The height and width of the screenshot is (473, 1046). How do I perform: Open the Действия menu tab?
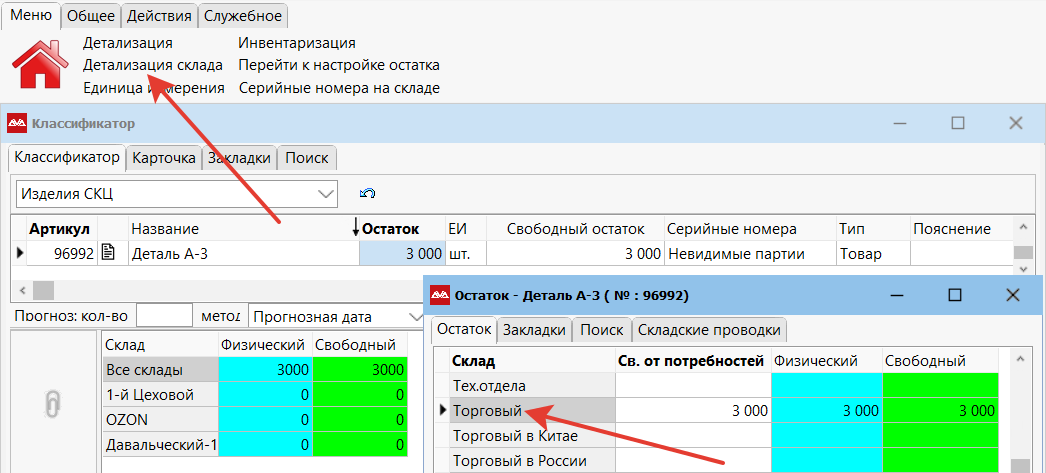(159, 15)
